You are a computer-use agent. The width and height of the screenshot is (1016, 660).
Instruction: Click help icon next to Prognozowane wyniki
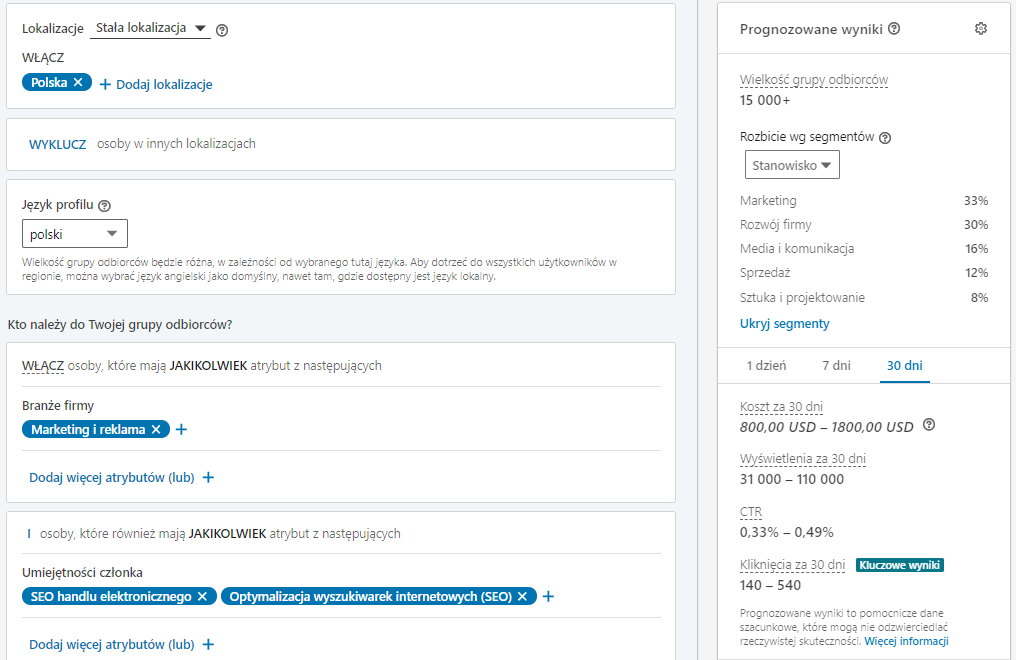coord(894,29)
